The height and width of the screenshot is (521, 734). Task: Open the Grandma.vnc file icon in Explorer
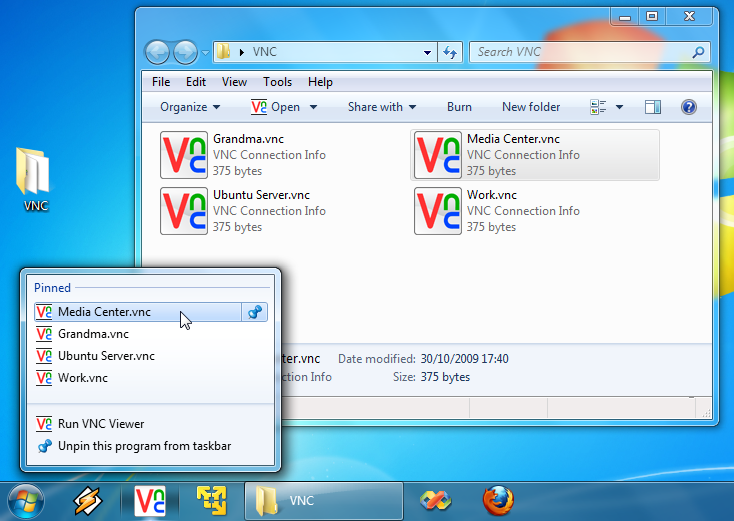(x=184, y=155)
